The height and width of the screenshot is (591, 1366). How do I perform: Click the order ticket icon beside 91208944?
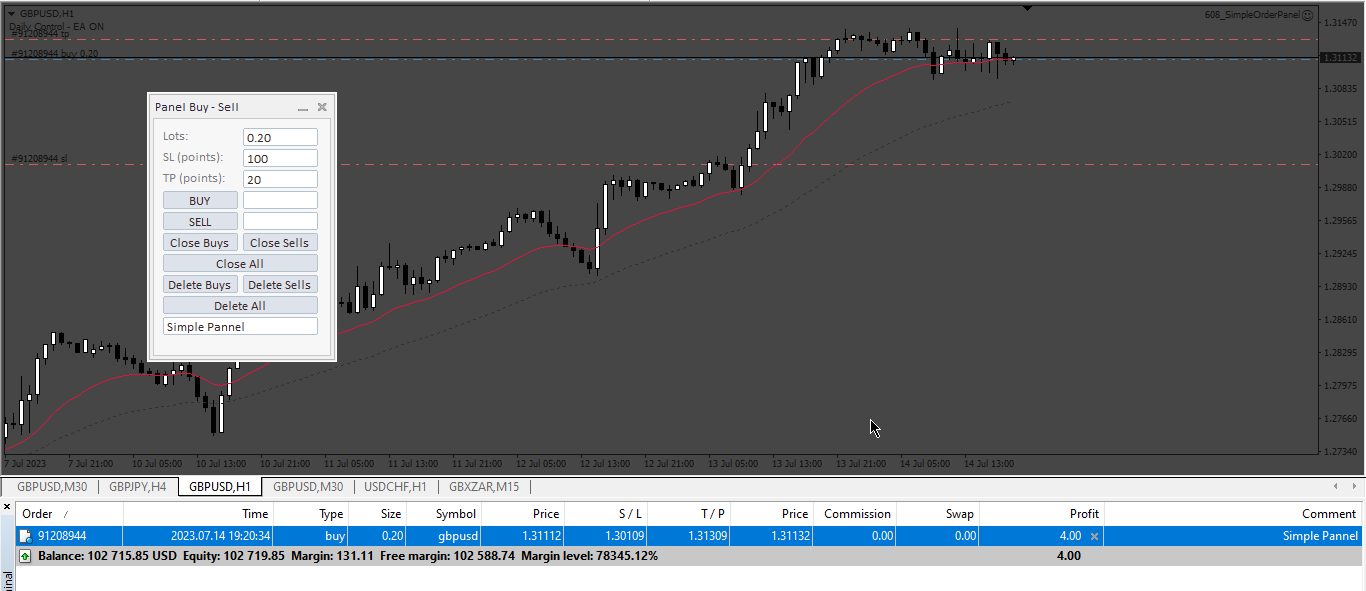pos(25,537)
